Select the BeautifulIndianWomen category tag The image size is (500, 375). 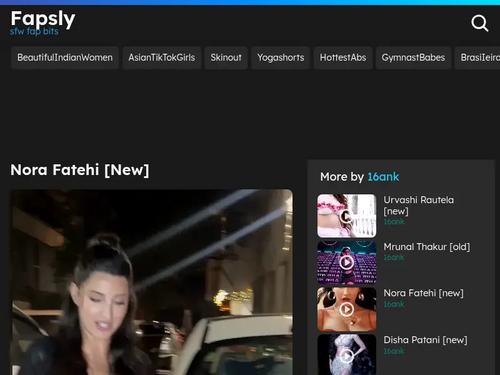[x=65, y=58]
